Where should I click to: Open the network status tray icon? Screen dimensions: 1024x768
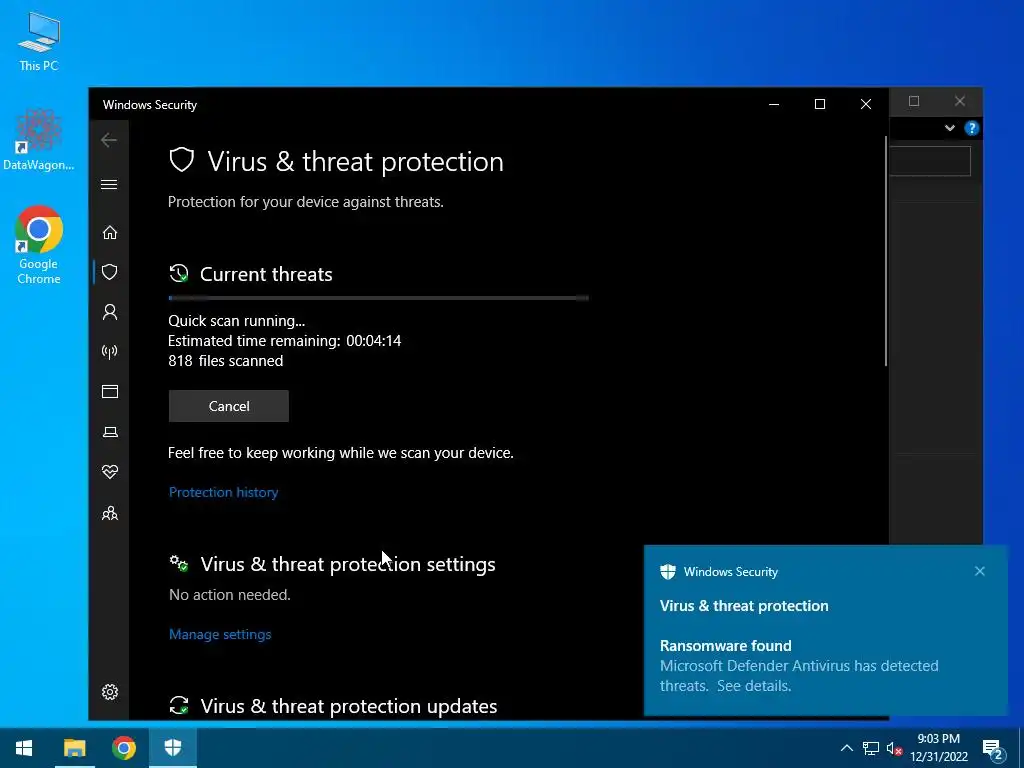[871, 748]
